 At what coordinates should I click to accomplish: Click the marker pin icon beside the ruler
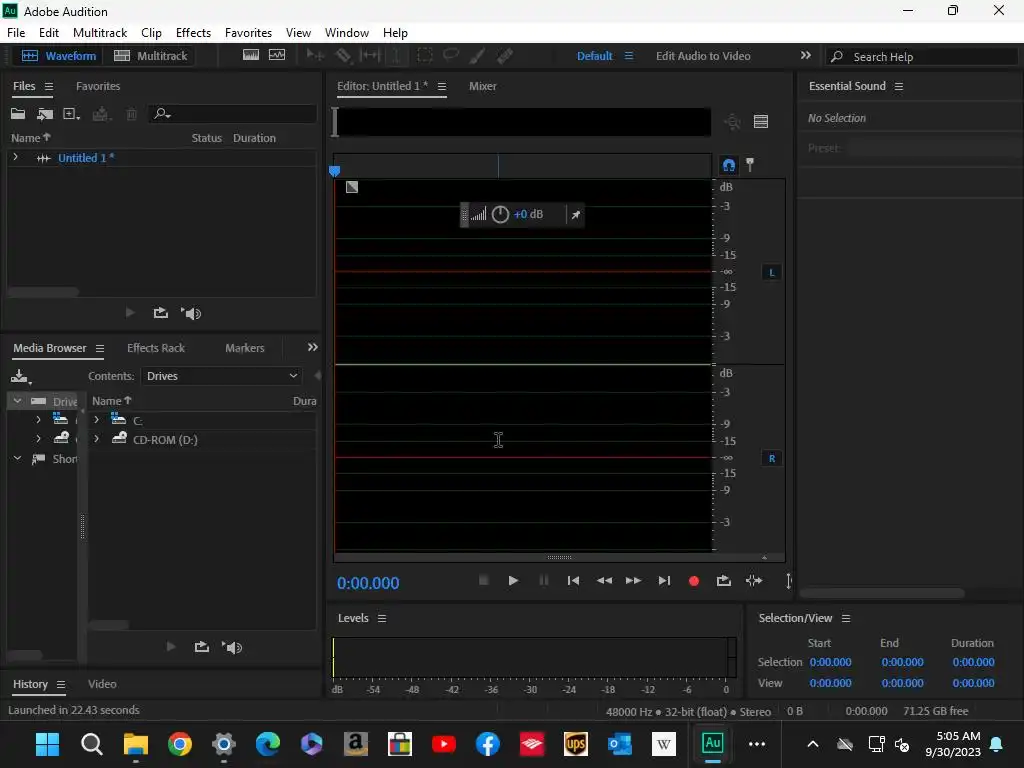pos(750,165)
